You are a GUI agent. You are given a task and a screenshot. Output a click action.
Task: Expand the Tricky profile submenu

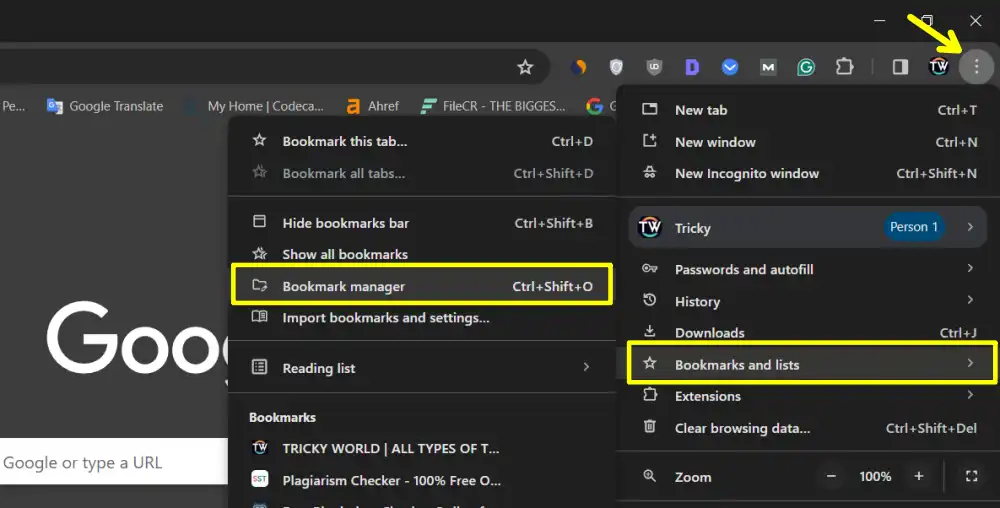(809, 228)
